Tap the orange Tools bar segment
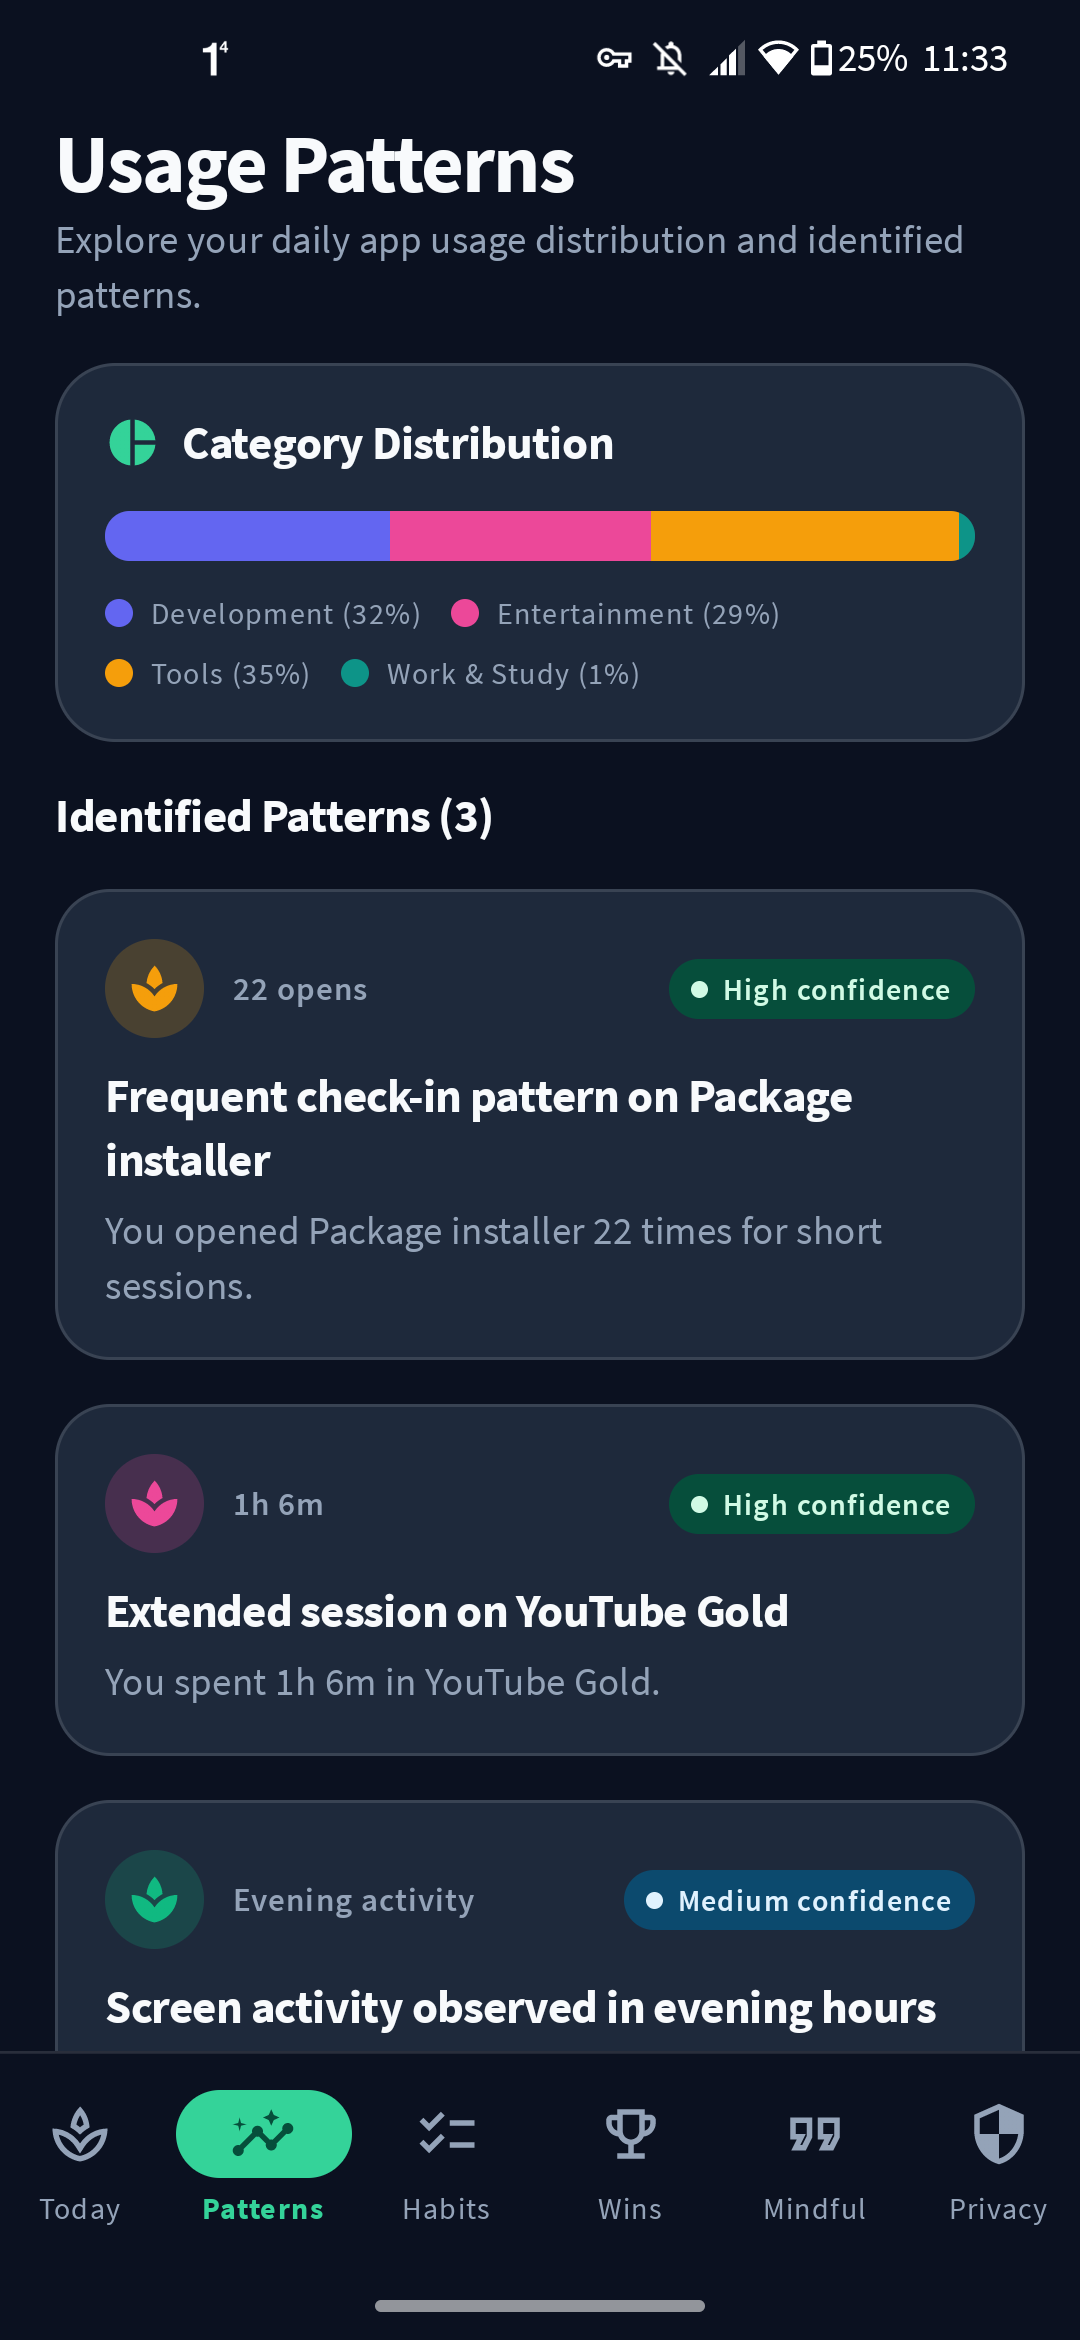The height and width of the screenshot is (2340, 1080). pyautogui.click(x=804, y=536)
